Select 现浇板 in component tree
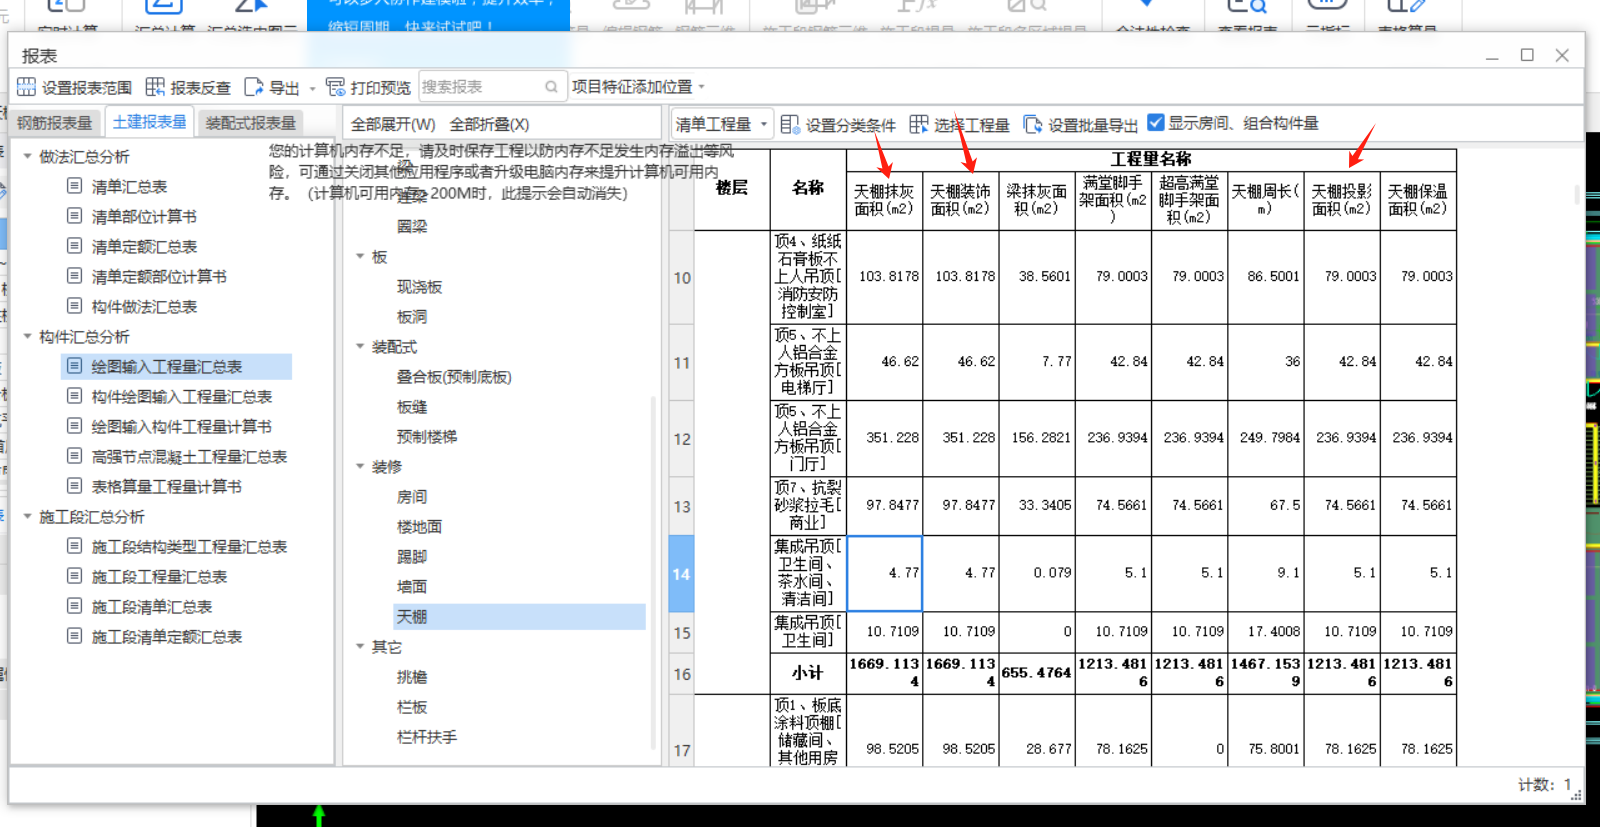Image resolution: width=1600 pixels, height=827 pixels. [419, 287]
